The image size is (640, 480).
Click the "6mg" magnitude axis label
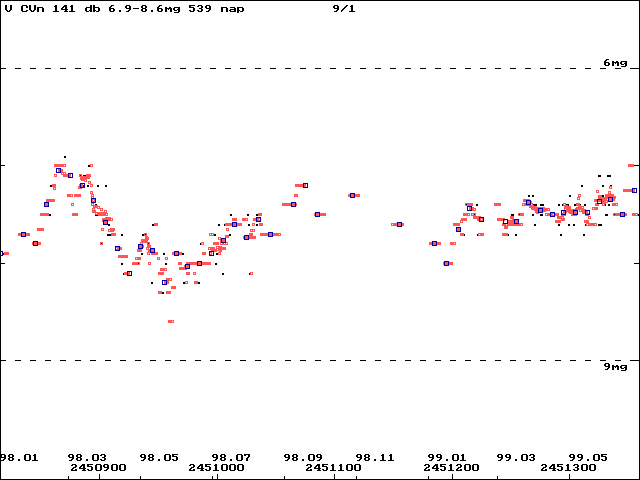tap(615, 63)
